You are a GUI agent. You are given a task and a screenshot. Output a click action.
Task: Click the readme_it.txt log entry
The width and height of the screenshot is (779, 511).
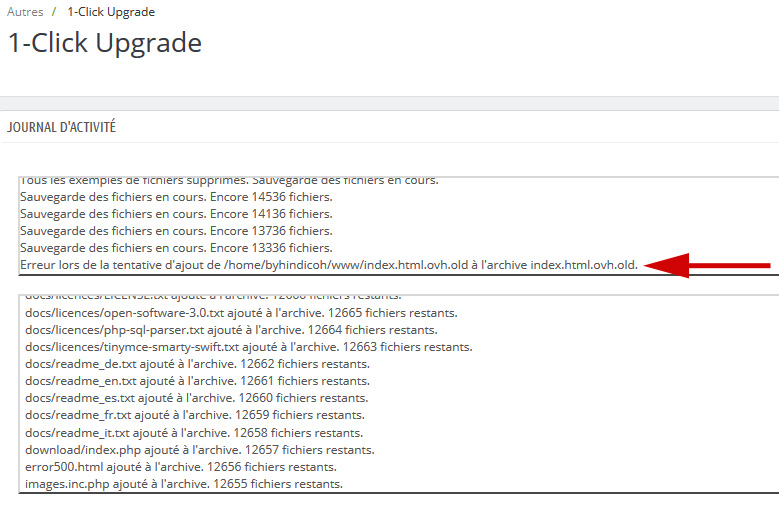click(x=194, y=433)
